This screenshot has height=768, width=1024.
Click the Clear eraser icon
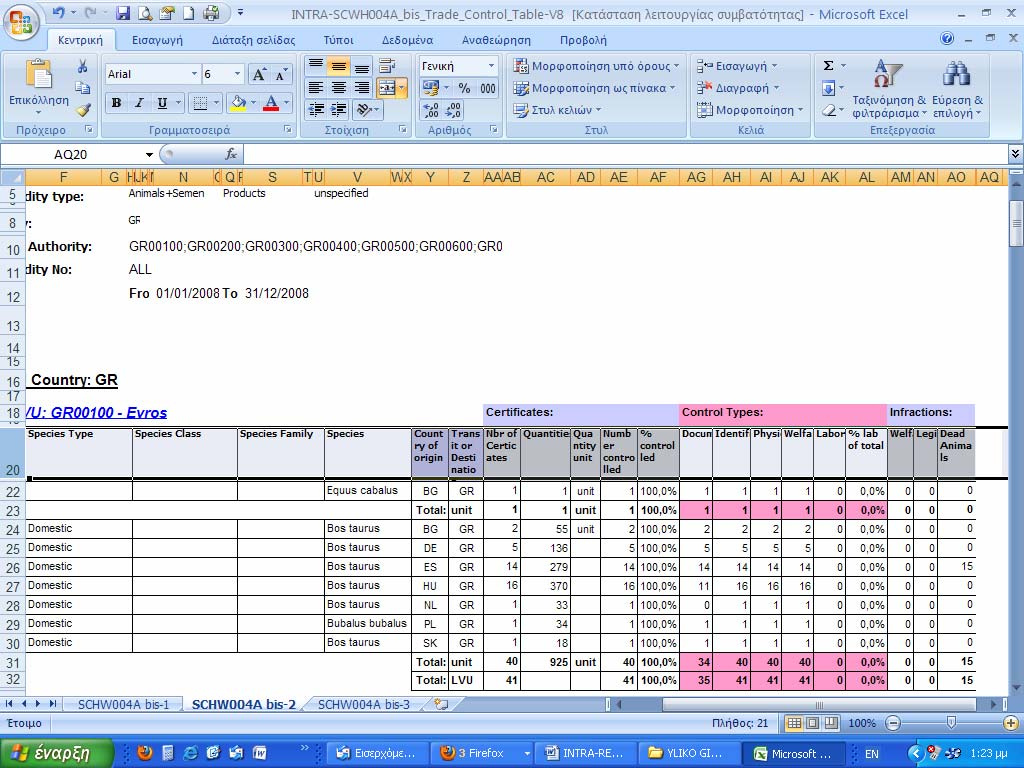(828, 110)
